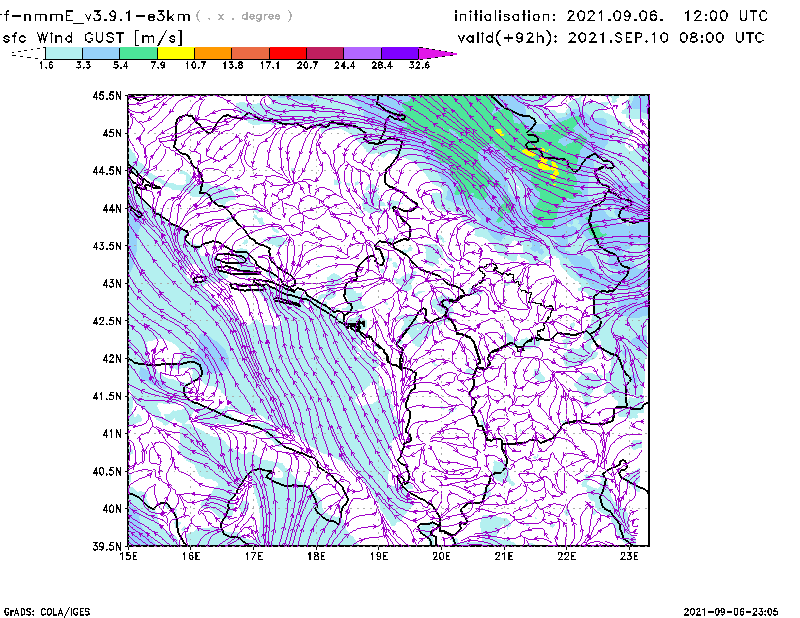This screenshot has width=800, height=618.
Task: Click the 20E longitude label
Action: coord(441,556)
